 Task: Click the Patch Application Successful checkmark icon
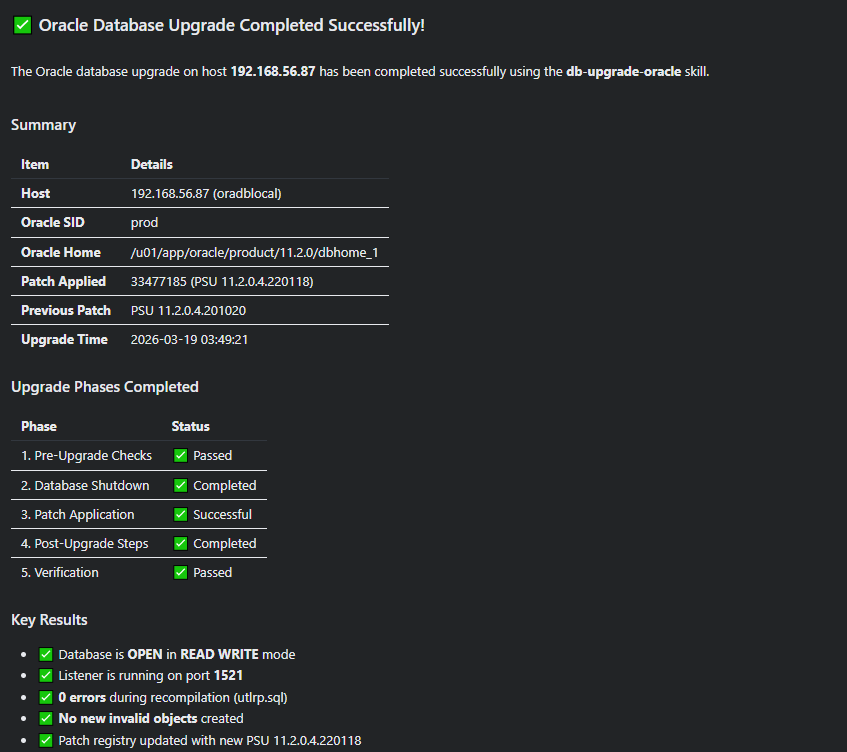[181, 515]
